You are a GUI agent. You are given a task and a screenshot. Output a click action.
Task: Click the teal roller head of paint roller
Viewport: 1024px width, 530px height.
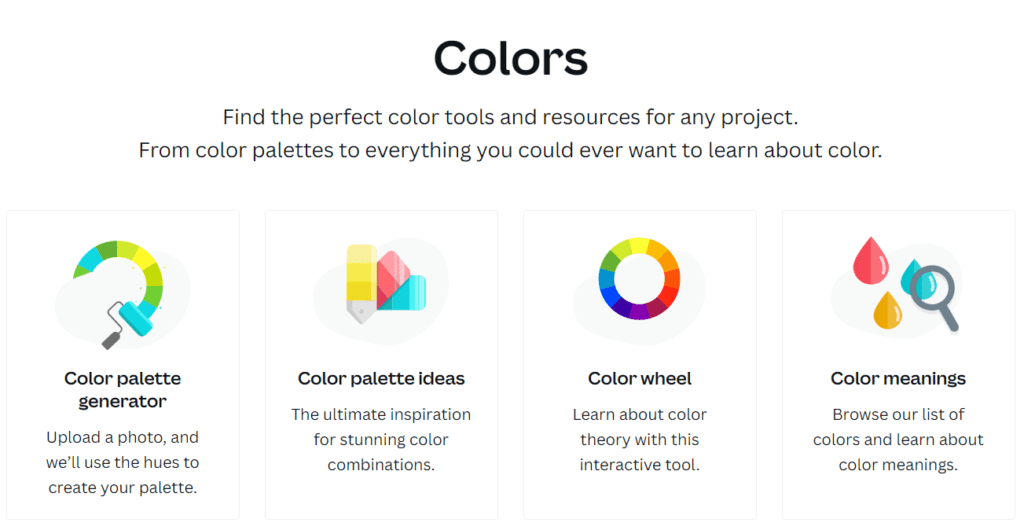[x=137, y=319]
